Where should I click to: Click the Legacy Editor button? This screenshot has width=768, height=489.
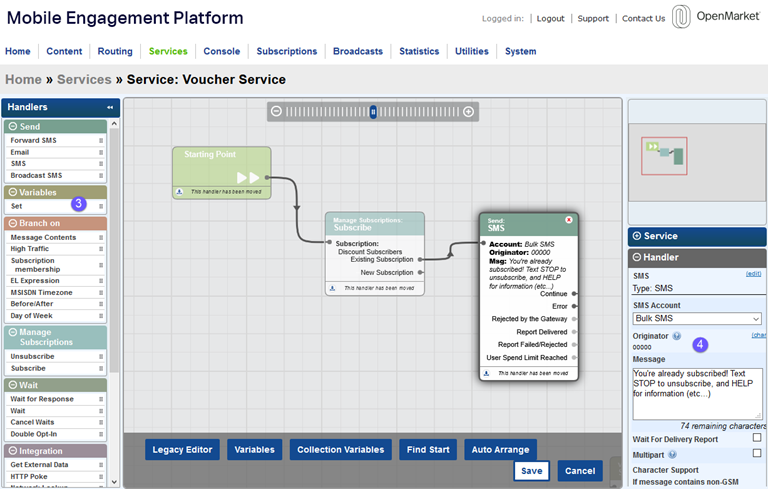pyautogui.click(x=182, y=450)
